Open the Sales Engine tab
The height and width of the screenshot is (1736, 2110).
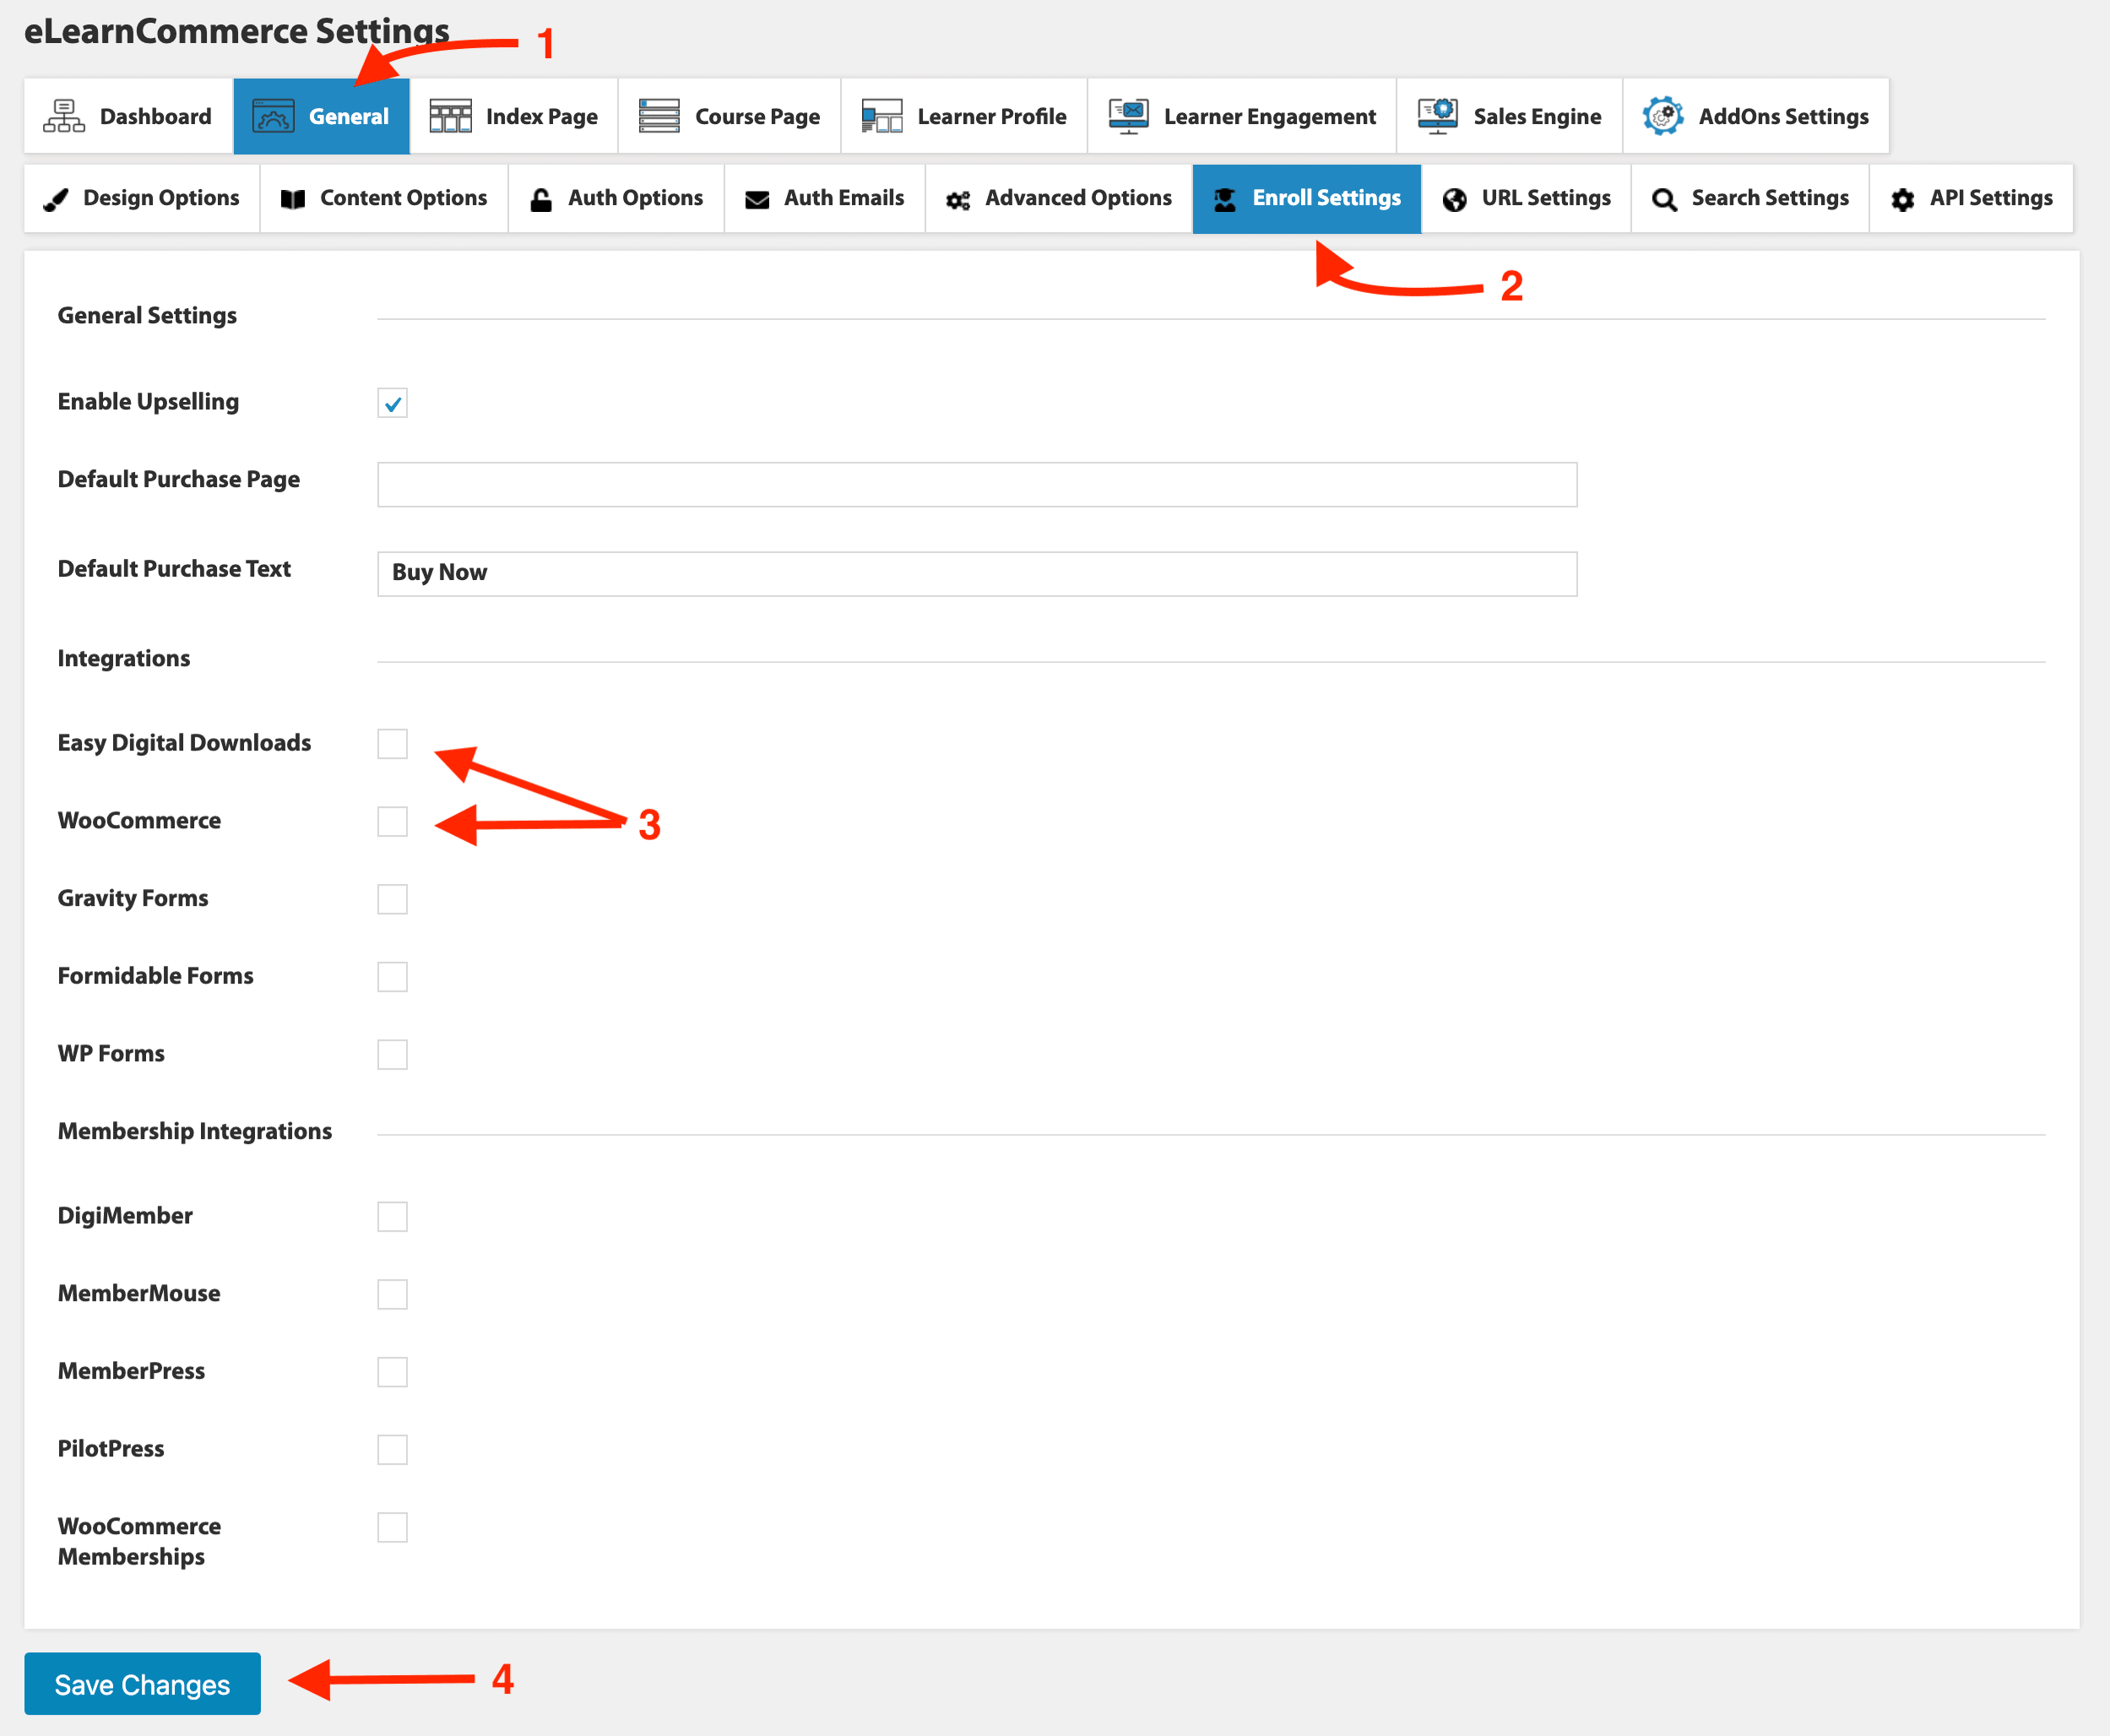pos(1510,116)
